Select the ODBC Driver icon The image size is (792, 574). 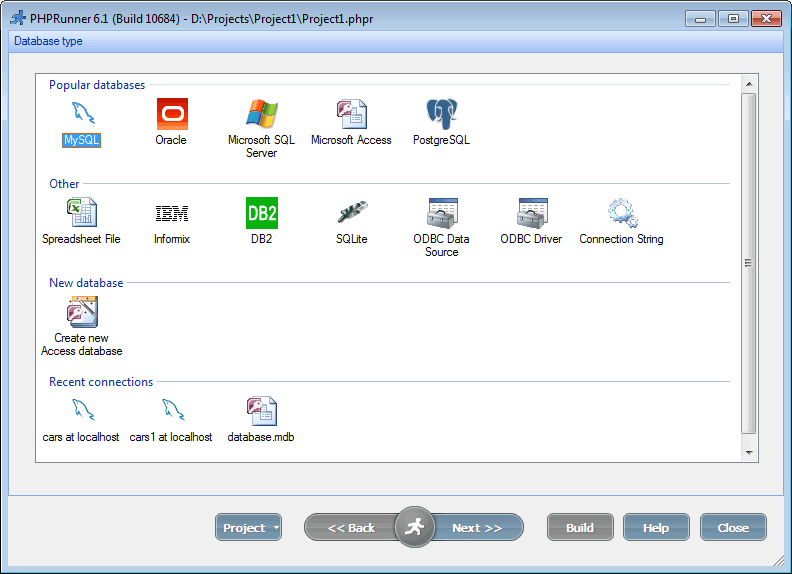(x=532, y=213)
